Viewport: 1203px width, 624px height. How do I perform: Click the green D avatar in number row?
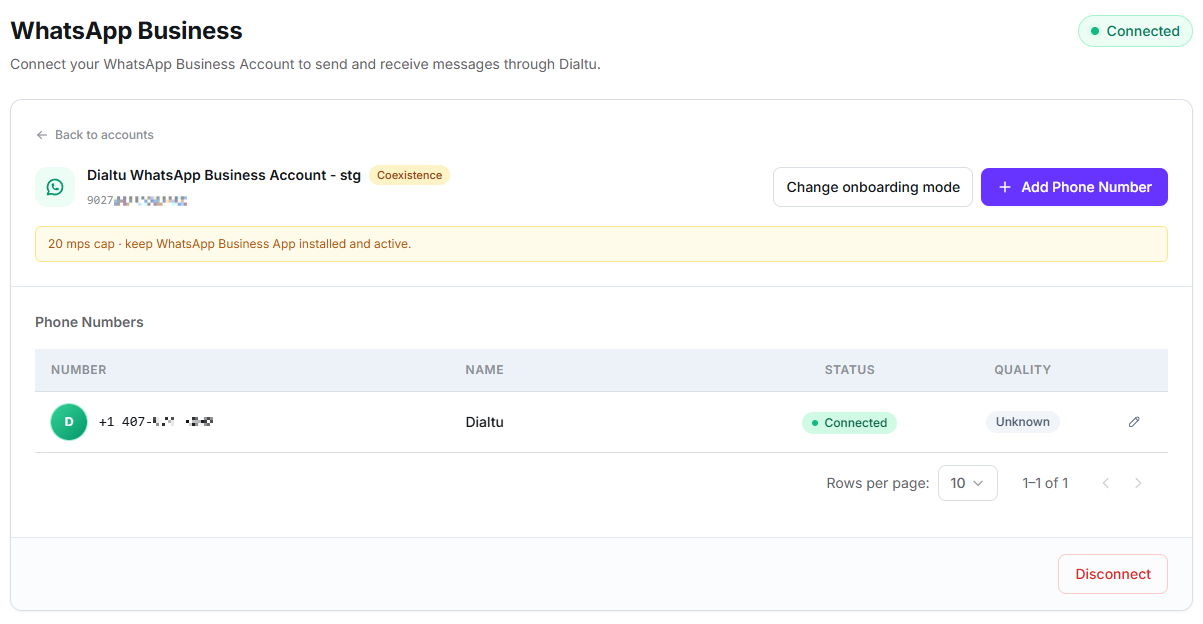tap(69, 422)
